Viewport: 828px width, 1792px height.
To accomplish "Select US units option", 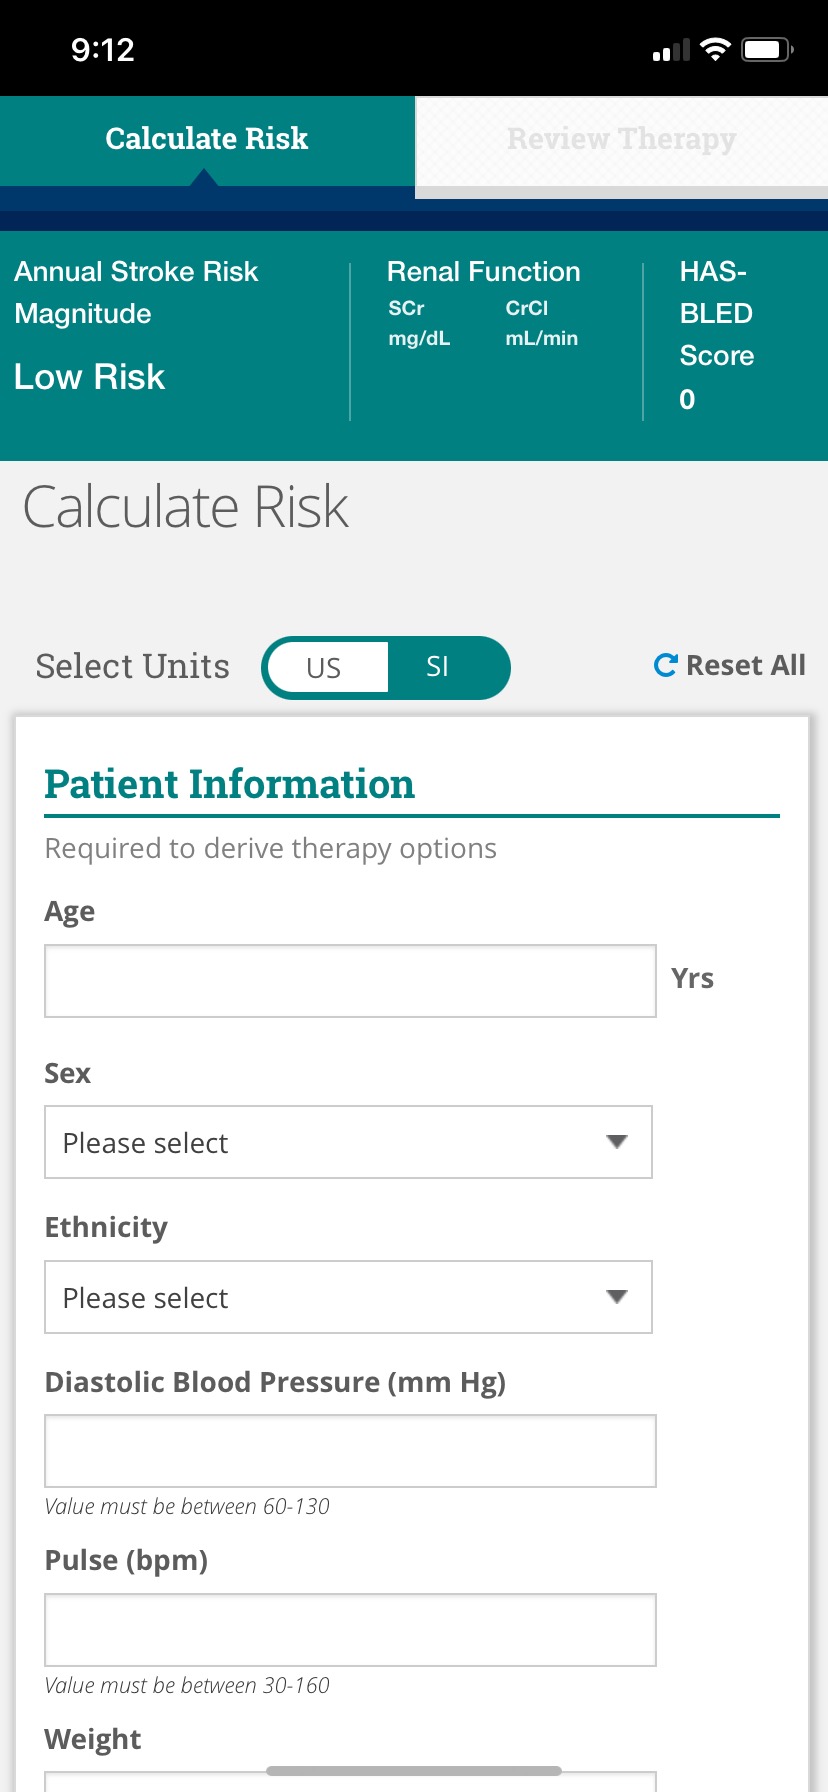I will [324, 668].
